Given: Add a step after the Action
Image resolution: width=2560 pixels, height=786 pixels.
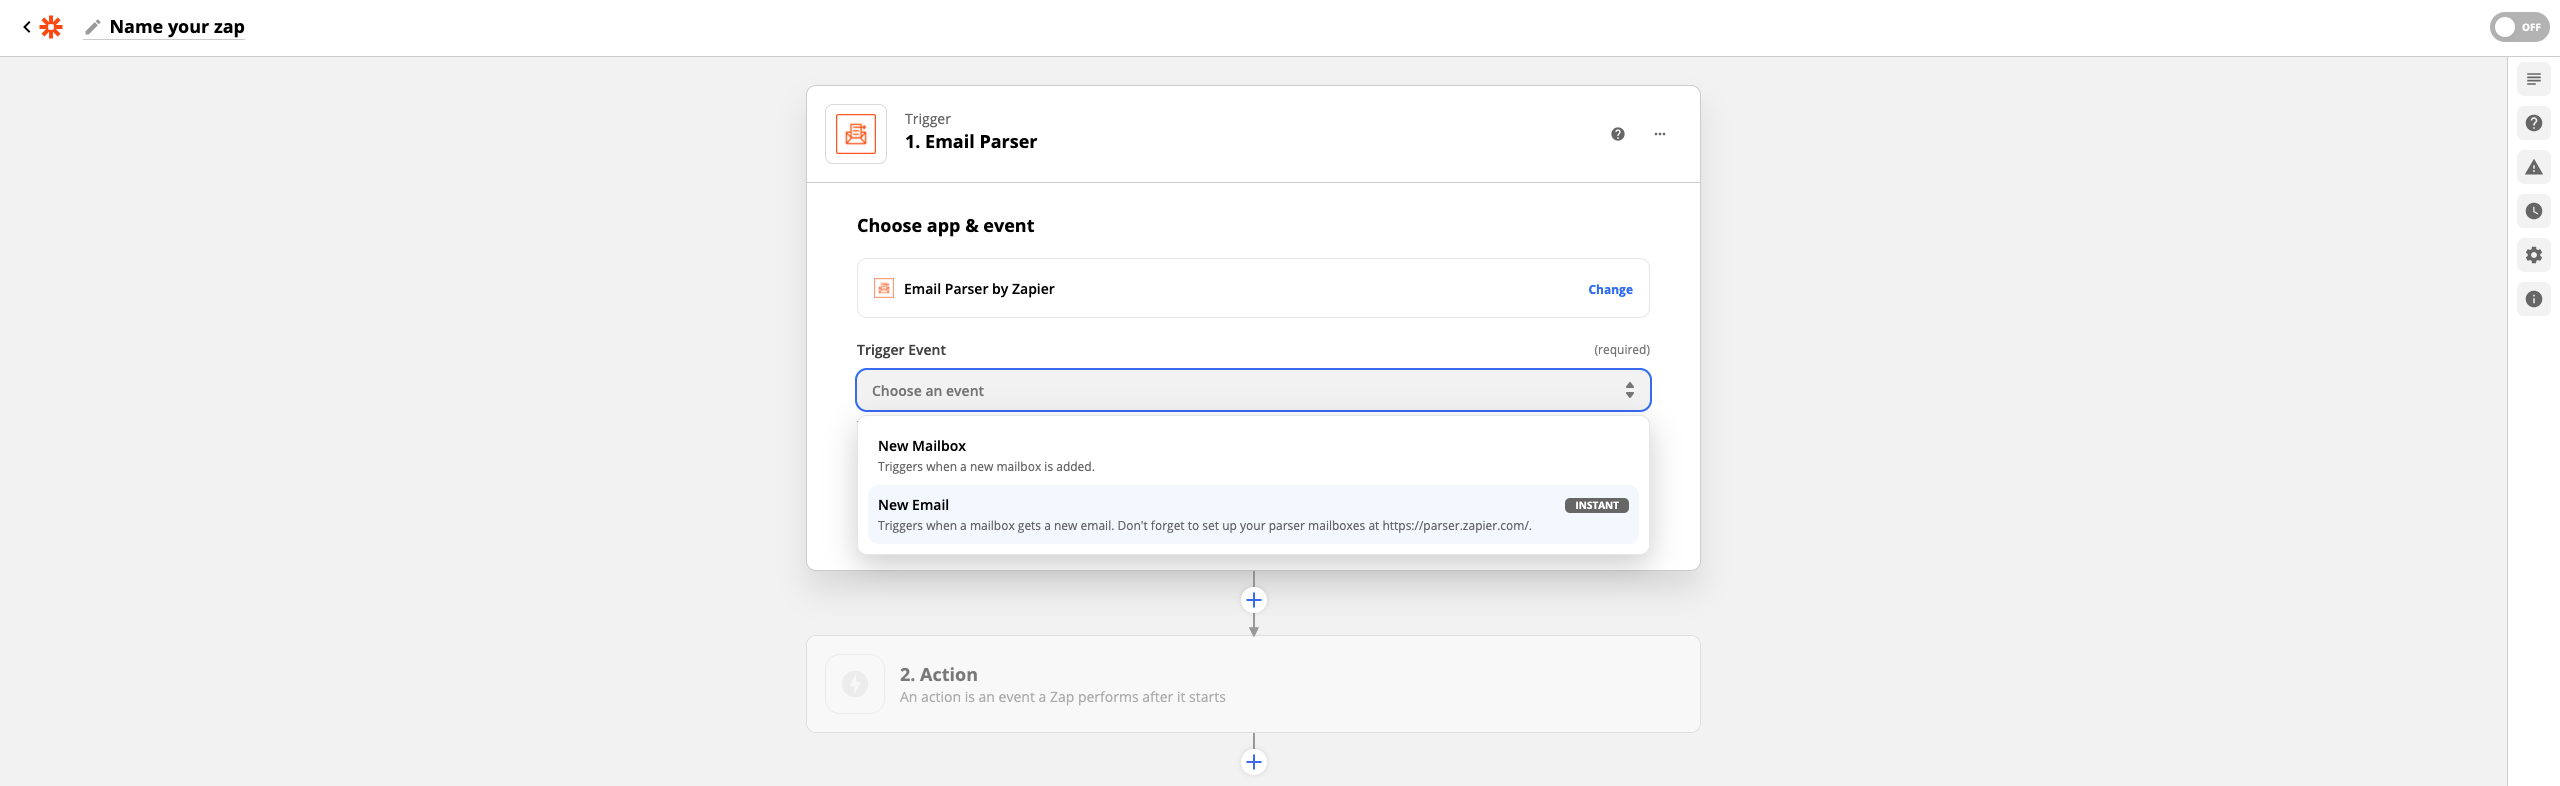Looking at the screenshot, I should click(1253, 762).
